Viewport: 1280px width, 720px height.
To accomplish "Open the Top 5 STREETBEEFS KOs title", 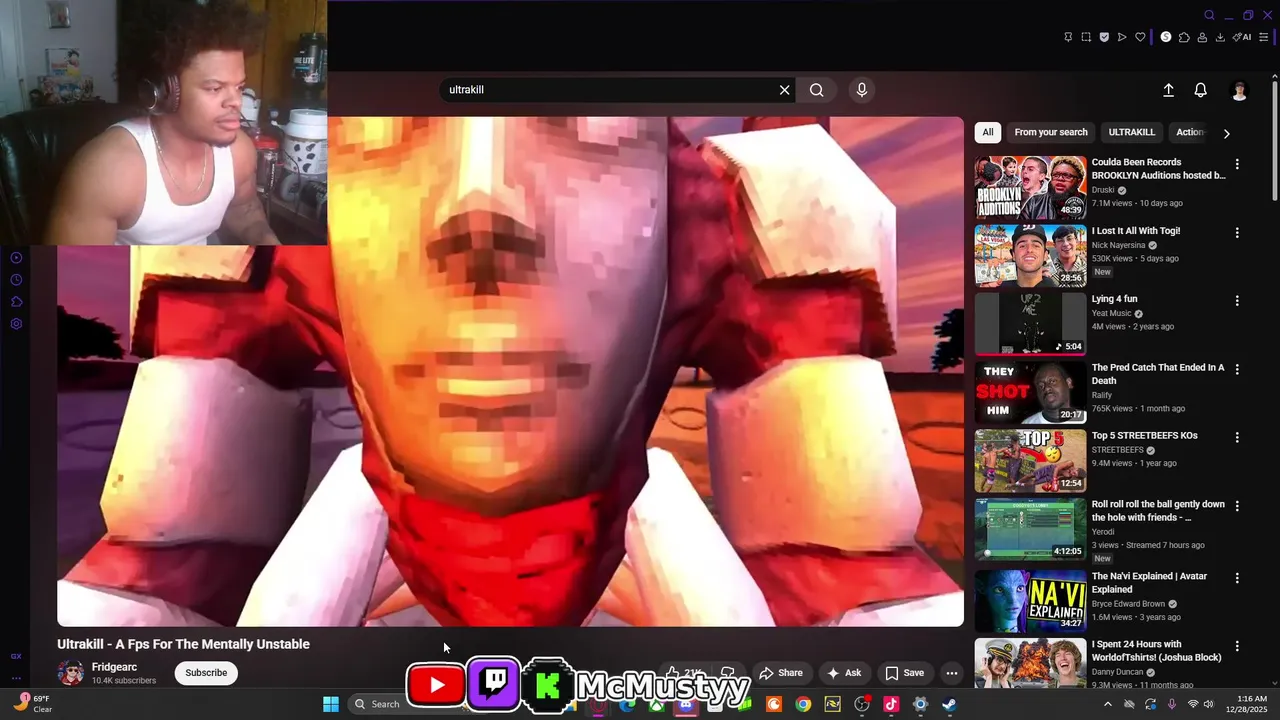I will pos(1145,436).
